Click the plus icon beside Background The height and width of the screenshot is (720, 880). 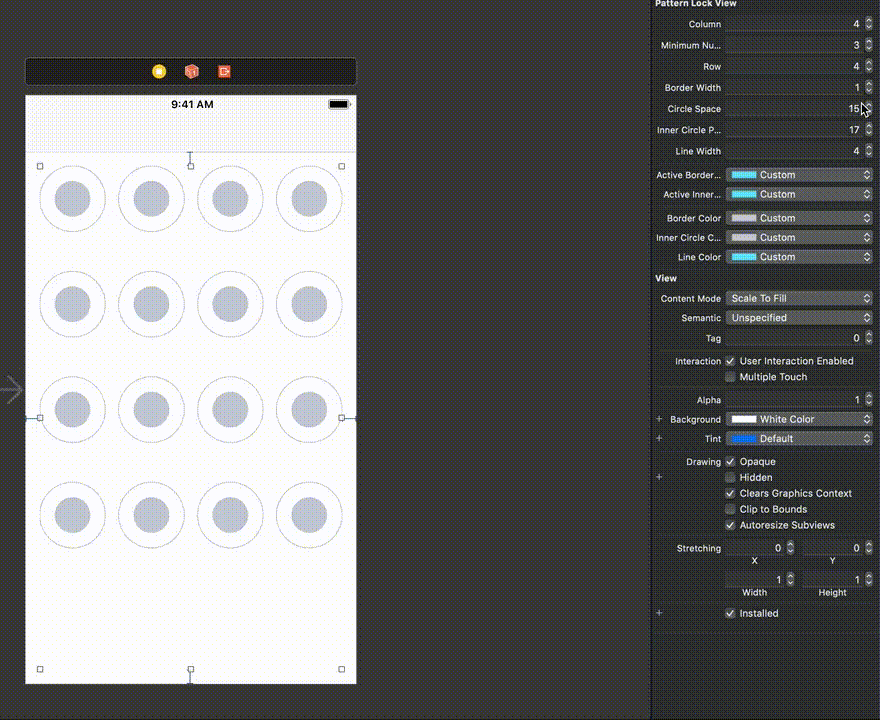659,419
